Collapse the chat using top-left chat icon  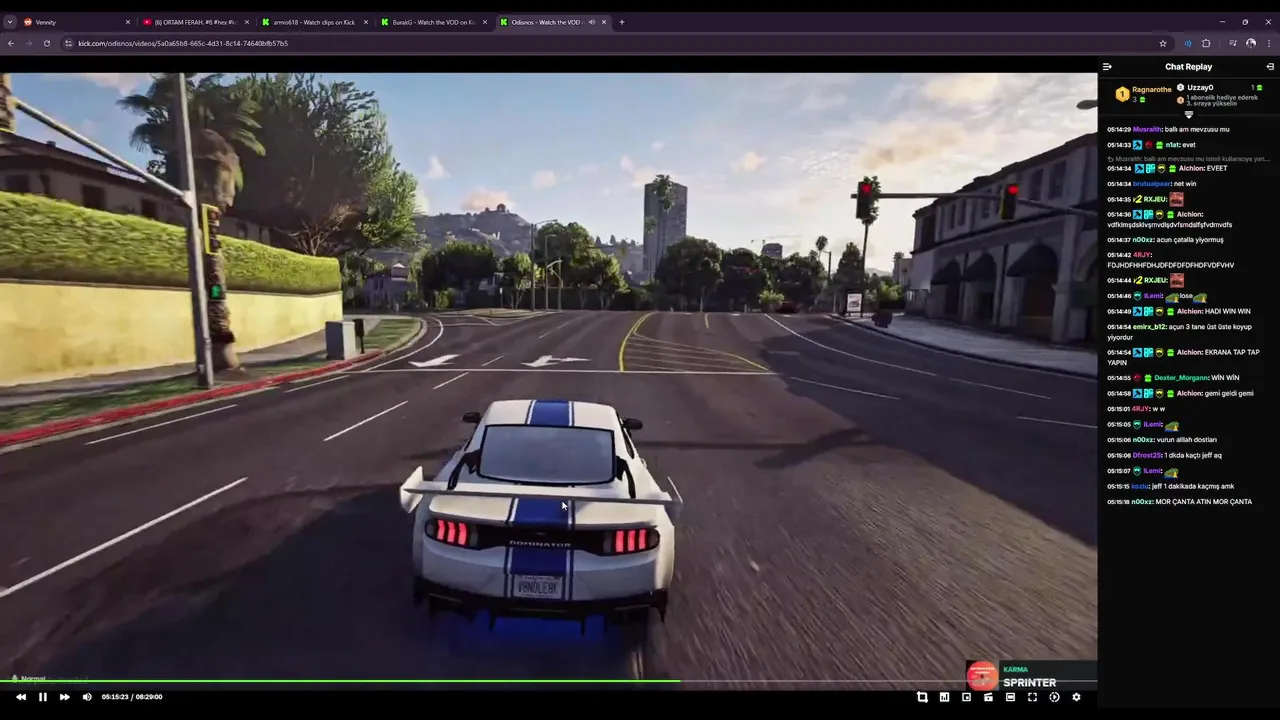pyautogui.click(x=1107, y=67)
